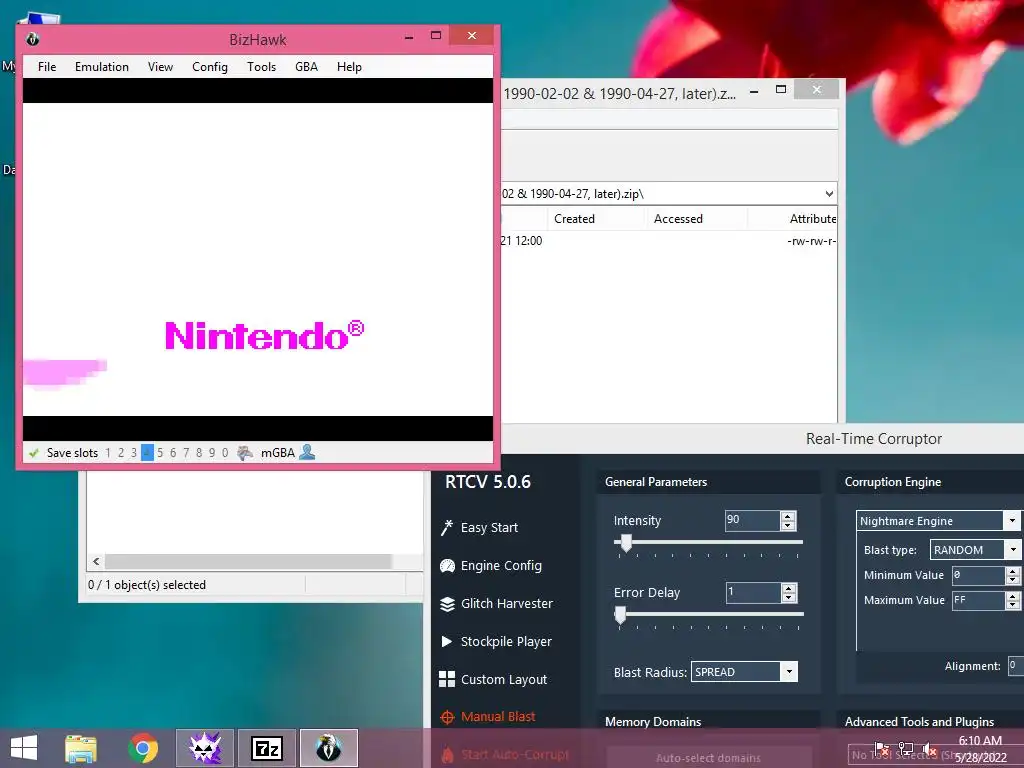Screen dimensions: 1024x768
Task: Click the Maximum Value field showing FF
Action: coord(978,600)
